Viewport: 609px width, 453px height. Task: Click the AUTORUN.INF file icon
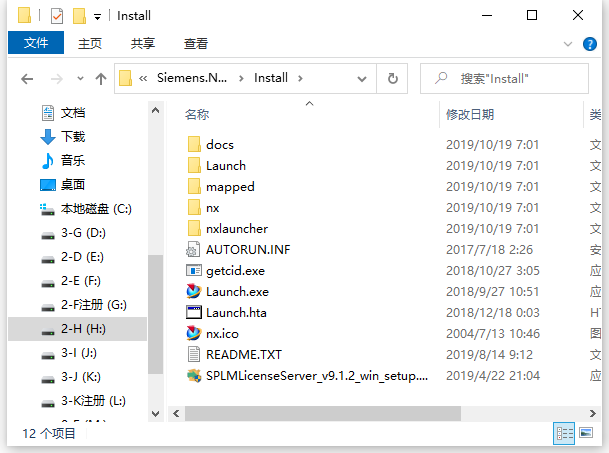click(x=193, y=249)
